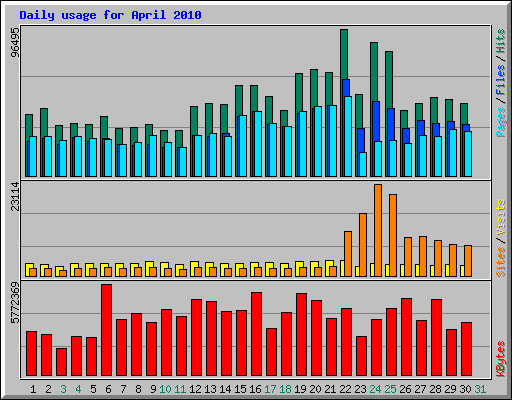The image size is (512, 400).
Task: Click day label 27 on the x-axis
Action: pos(420,389)
